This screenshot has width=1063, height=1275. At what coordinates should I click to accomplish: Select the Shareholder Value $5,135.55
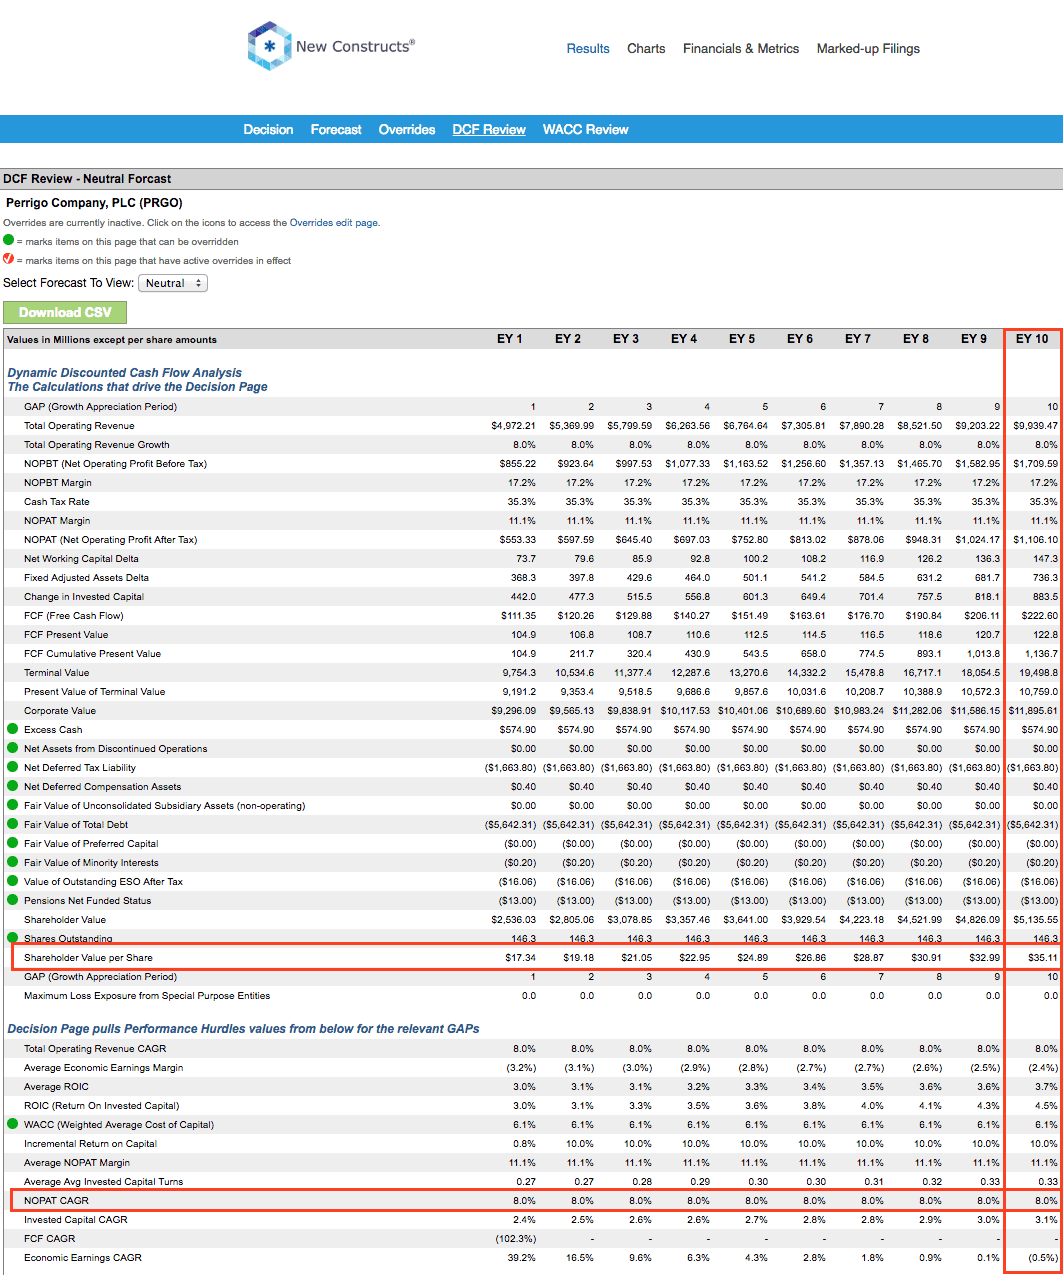coord(1036,920)
